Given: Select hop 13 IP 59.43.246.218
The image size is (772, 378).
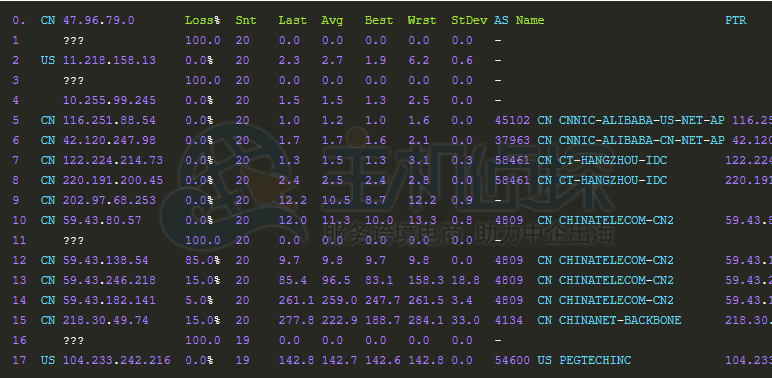Looking at the screenshot, I should 109,281.
